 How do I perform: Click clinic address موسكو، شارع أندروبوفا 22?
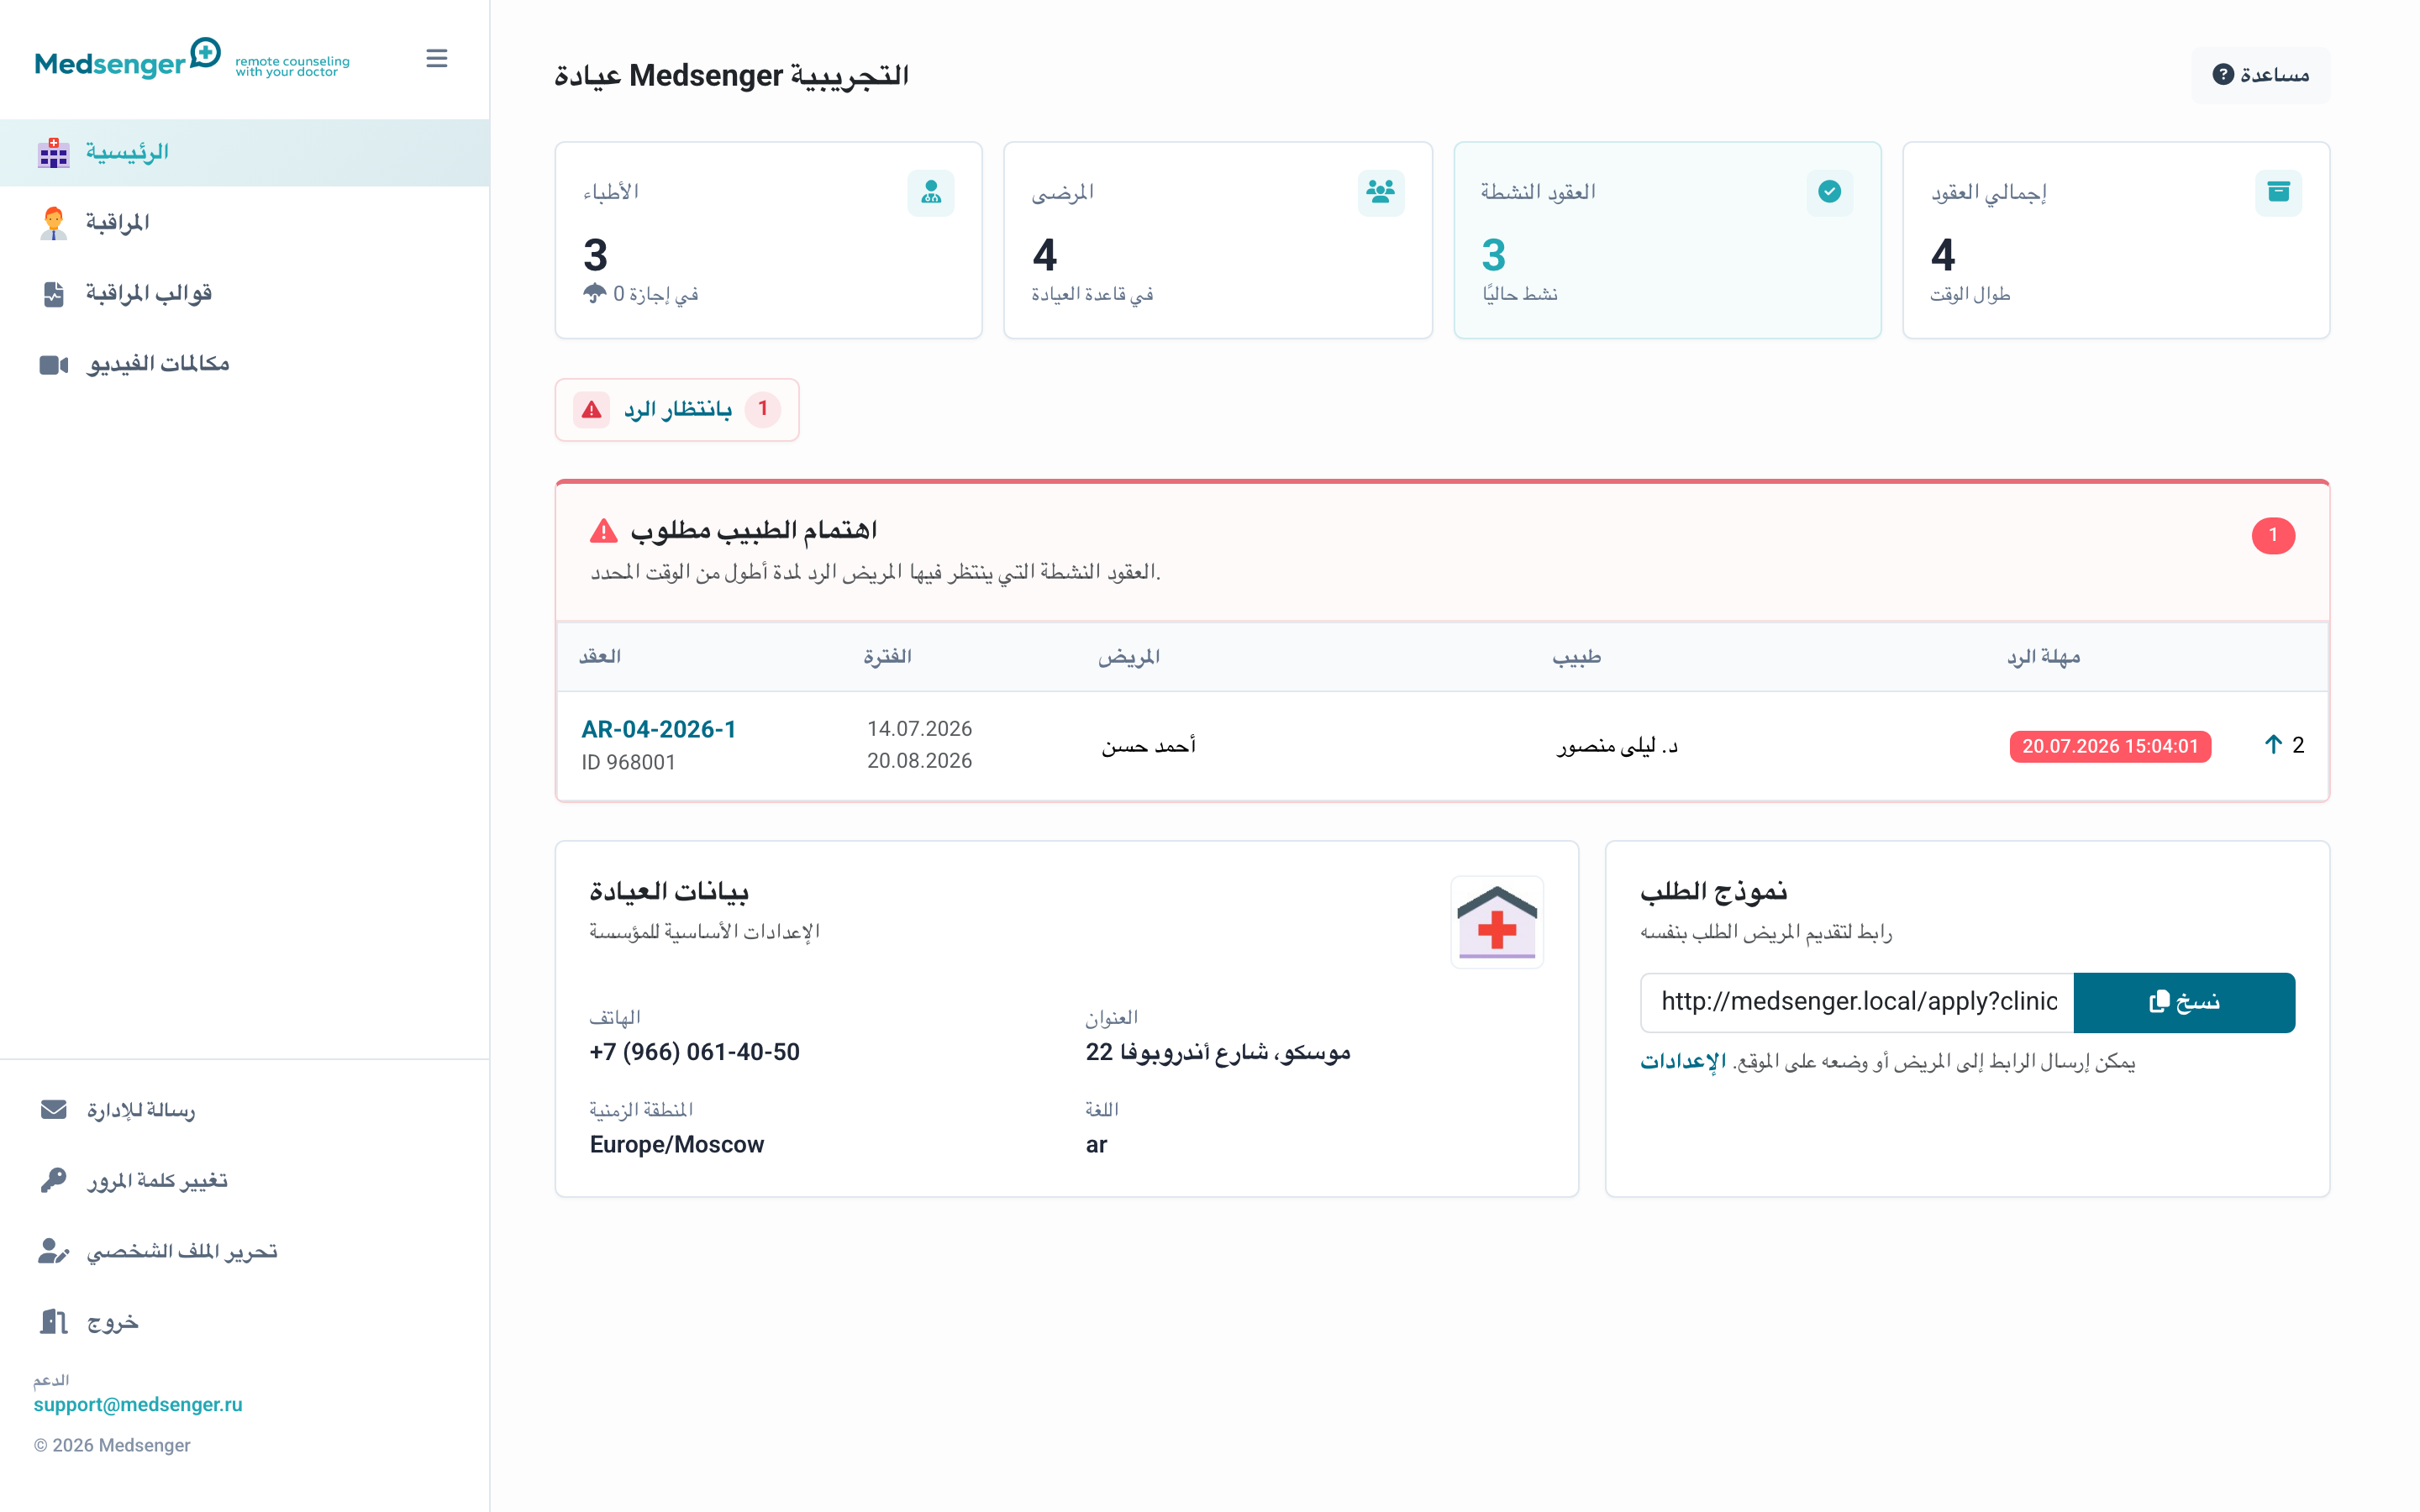(x=1217, y=1052)
